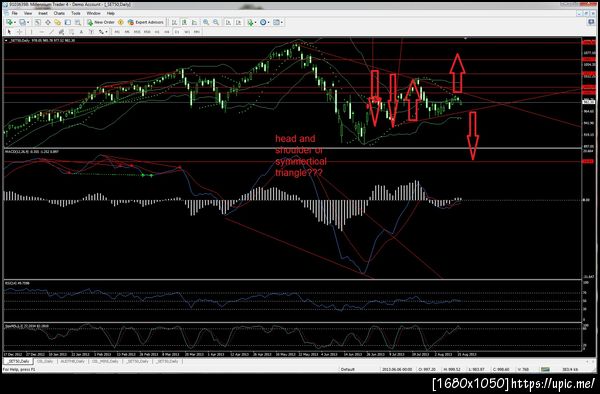This screenshot has height=394, width=600.
Task: Open the File menu
Action: (15, 13)
